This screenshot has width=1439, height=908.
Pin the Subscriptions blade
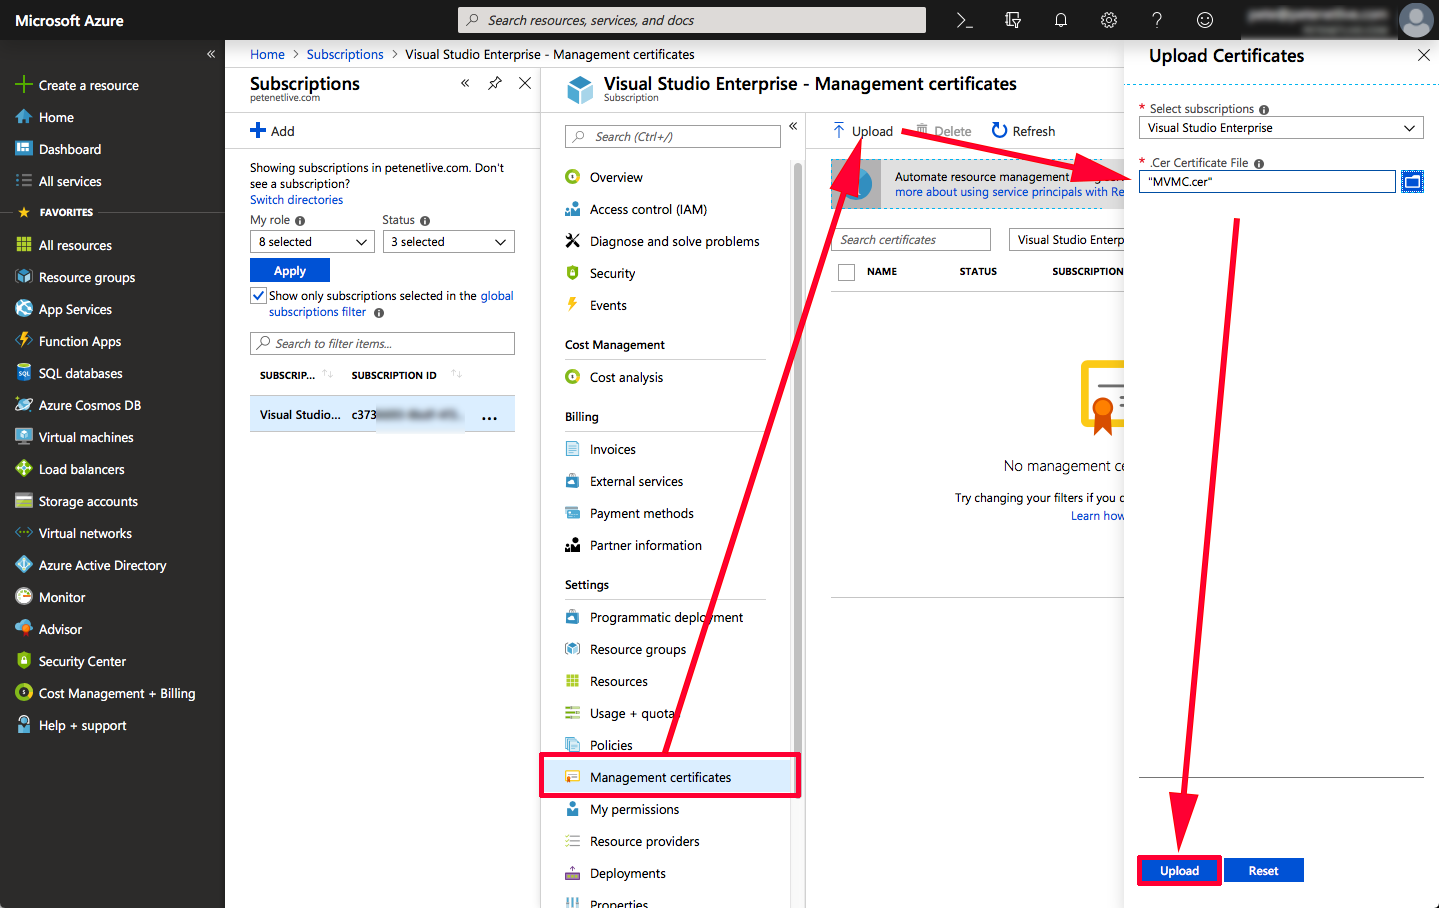(x=495, y=83)
